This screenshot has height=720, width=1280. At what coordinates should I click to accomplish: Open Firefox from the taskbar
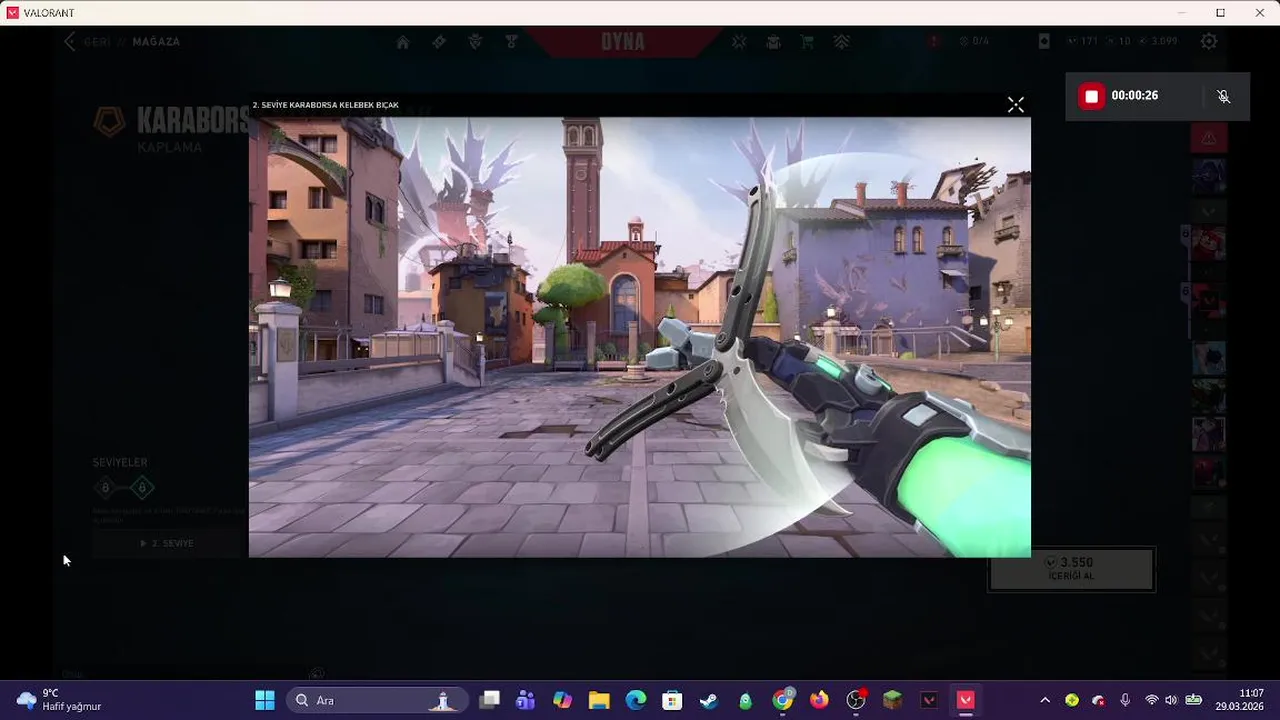coord(819,700)
